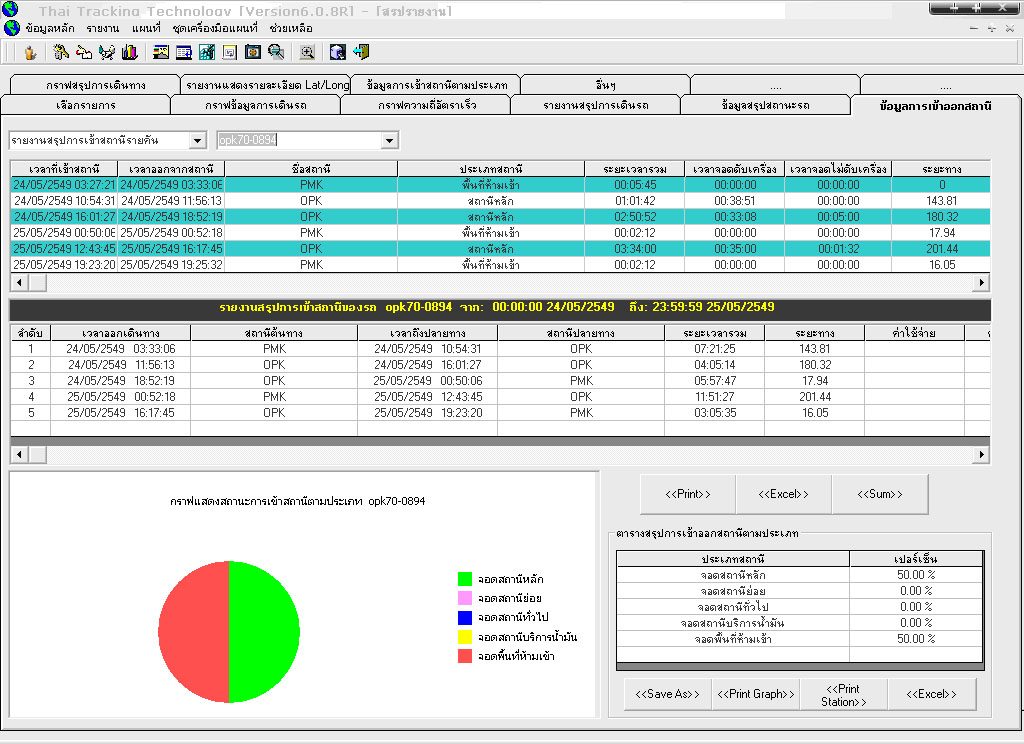Image resolution: width=1024 pixels, height=744 pixels.
Task: Click the <<Sum>> button
Action: click(x=880, y=494)
